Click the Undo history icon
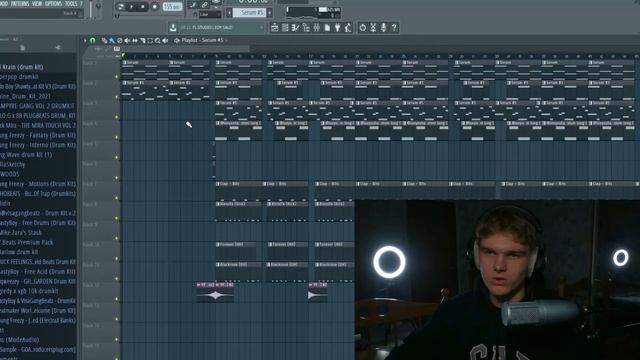 [x=362, y=27]
